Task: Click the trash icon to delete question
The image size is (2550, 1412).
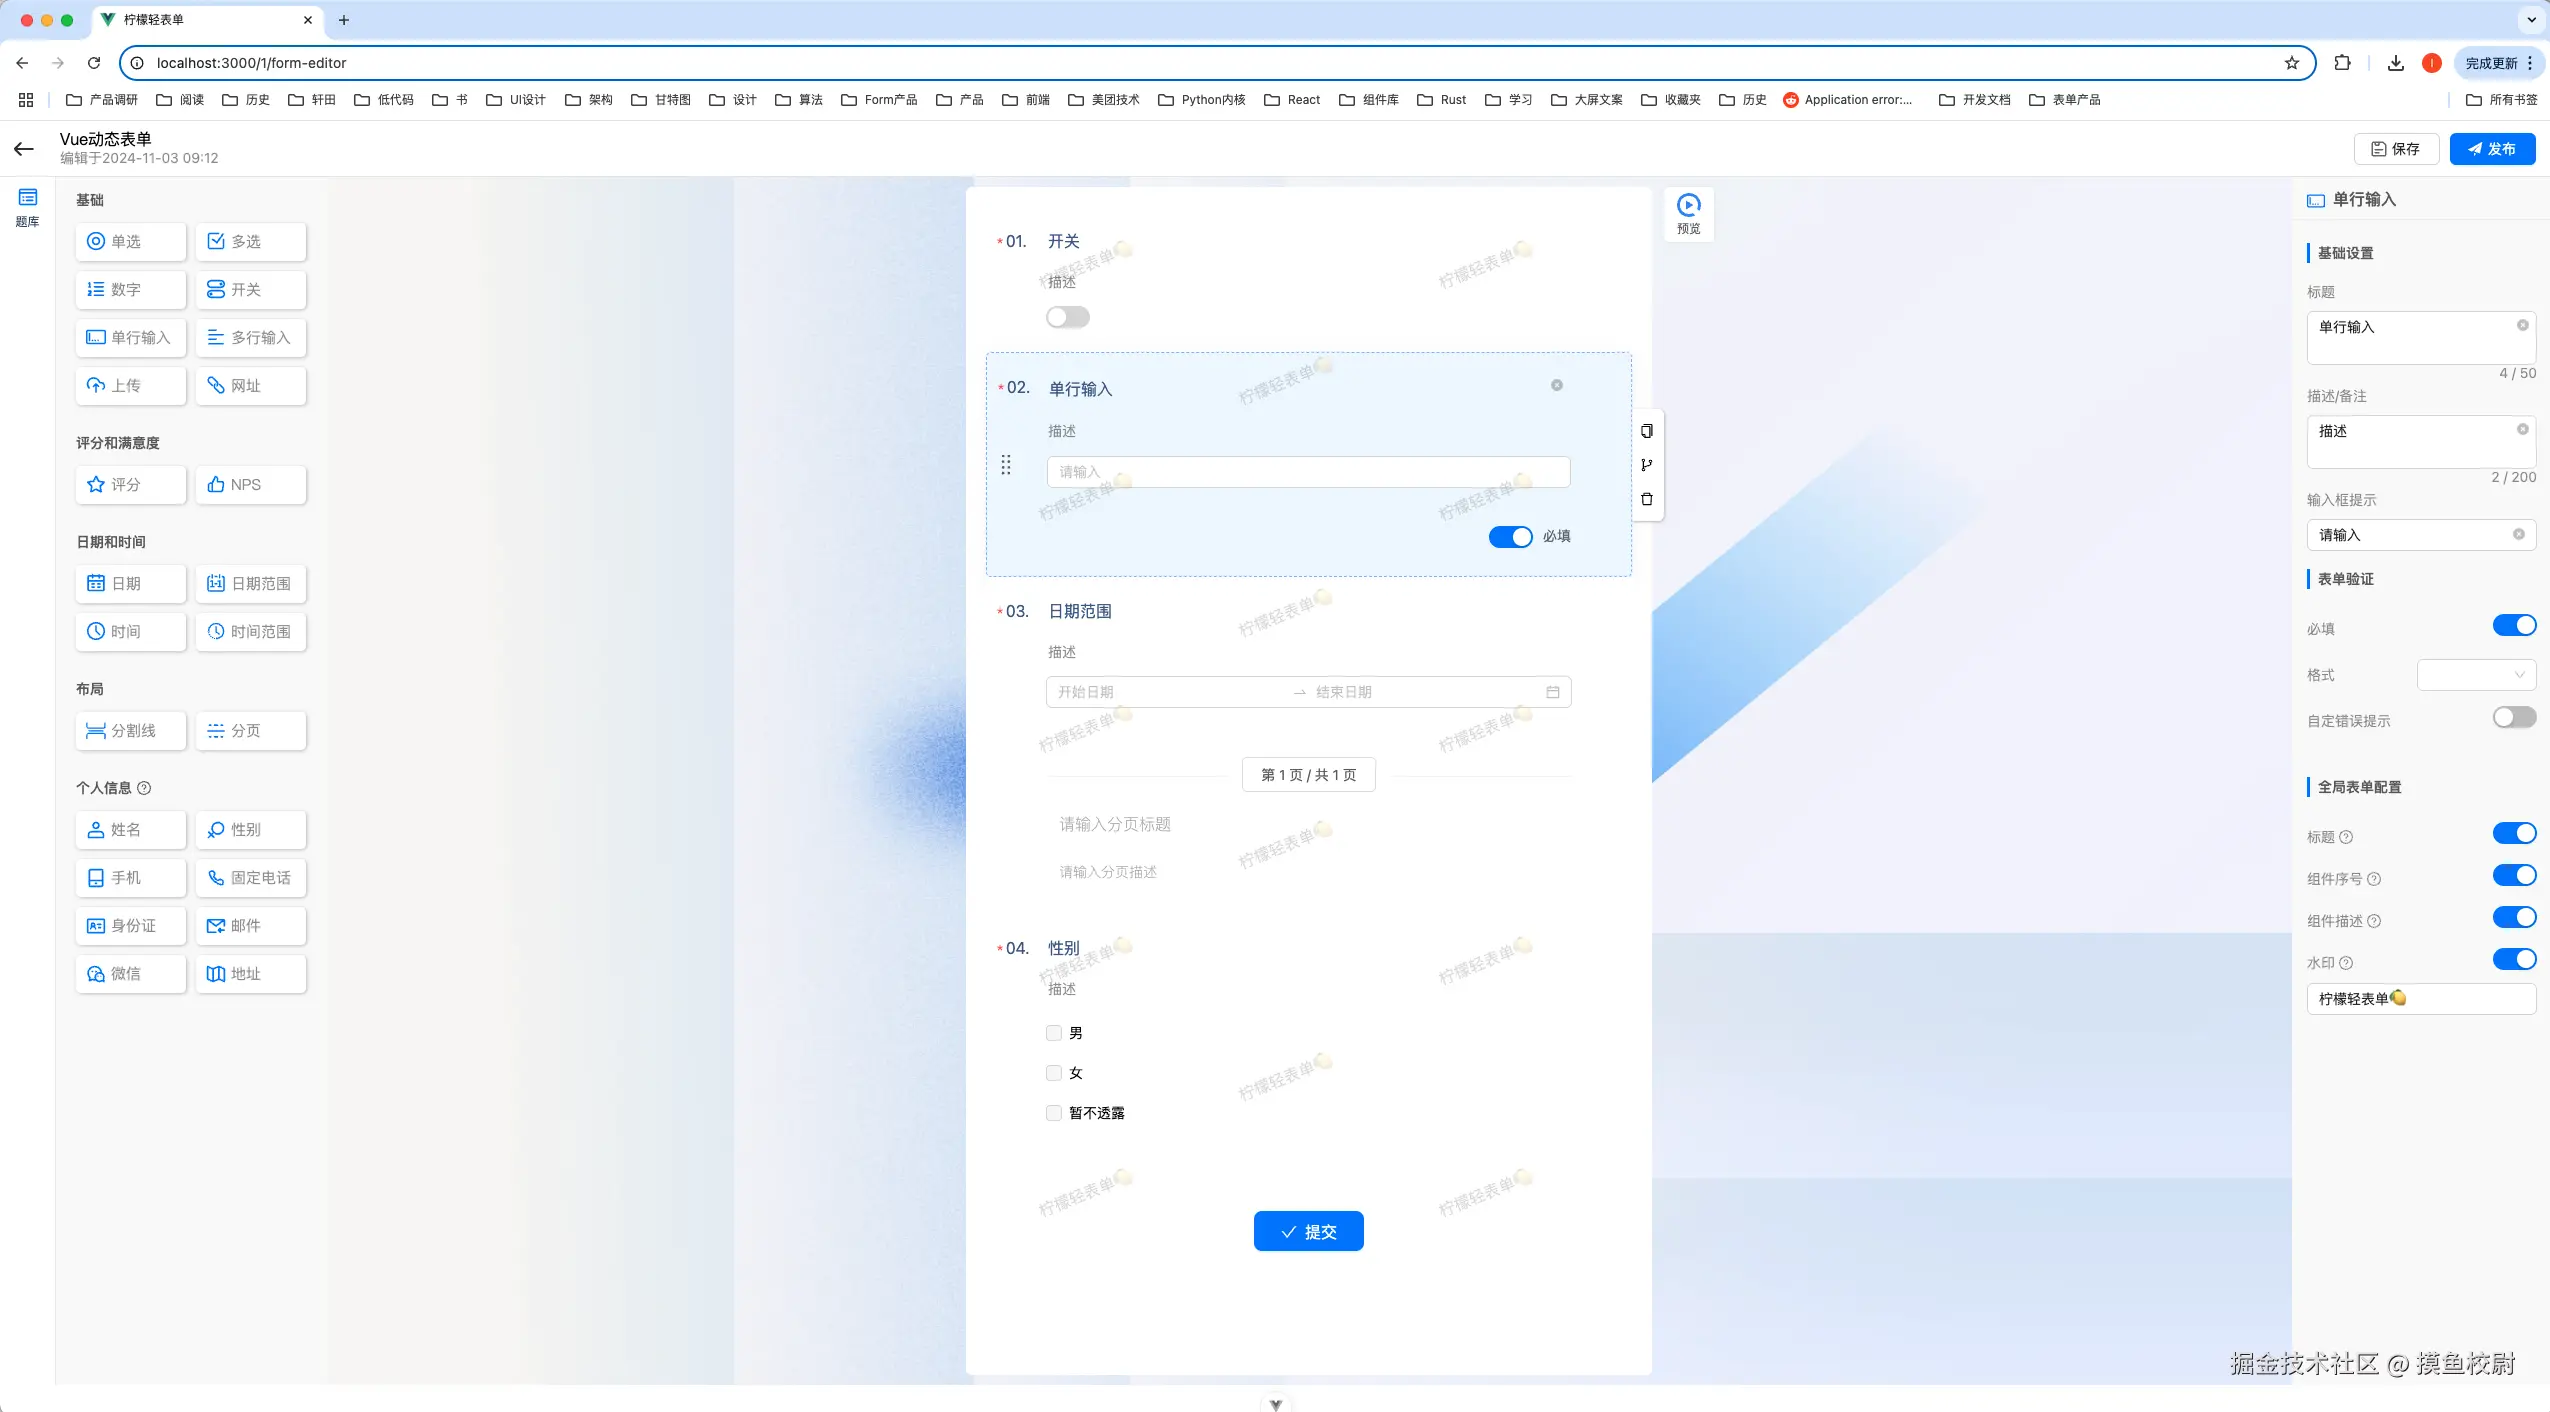Action: (1647, 499)
